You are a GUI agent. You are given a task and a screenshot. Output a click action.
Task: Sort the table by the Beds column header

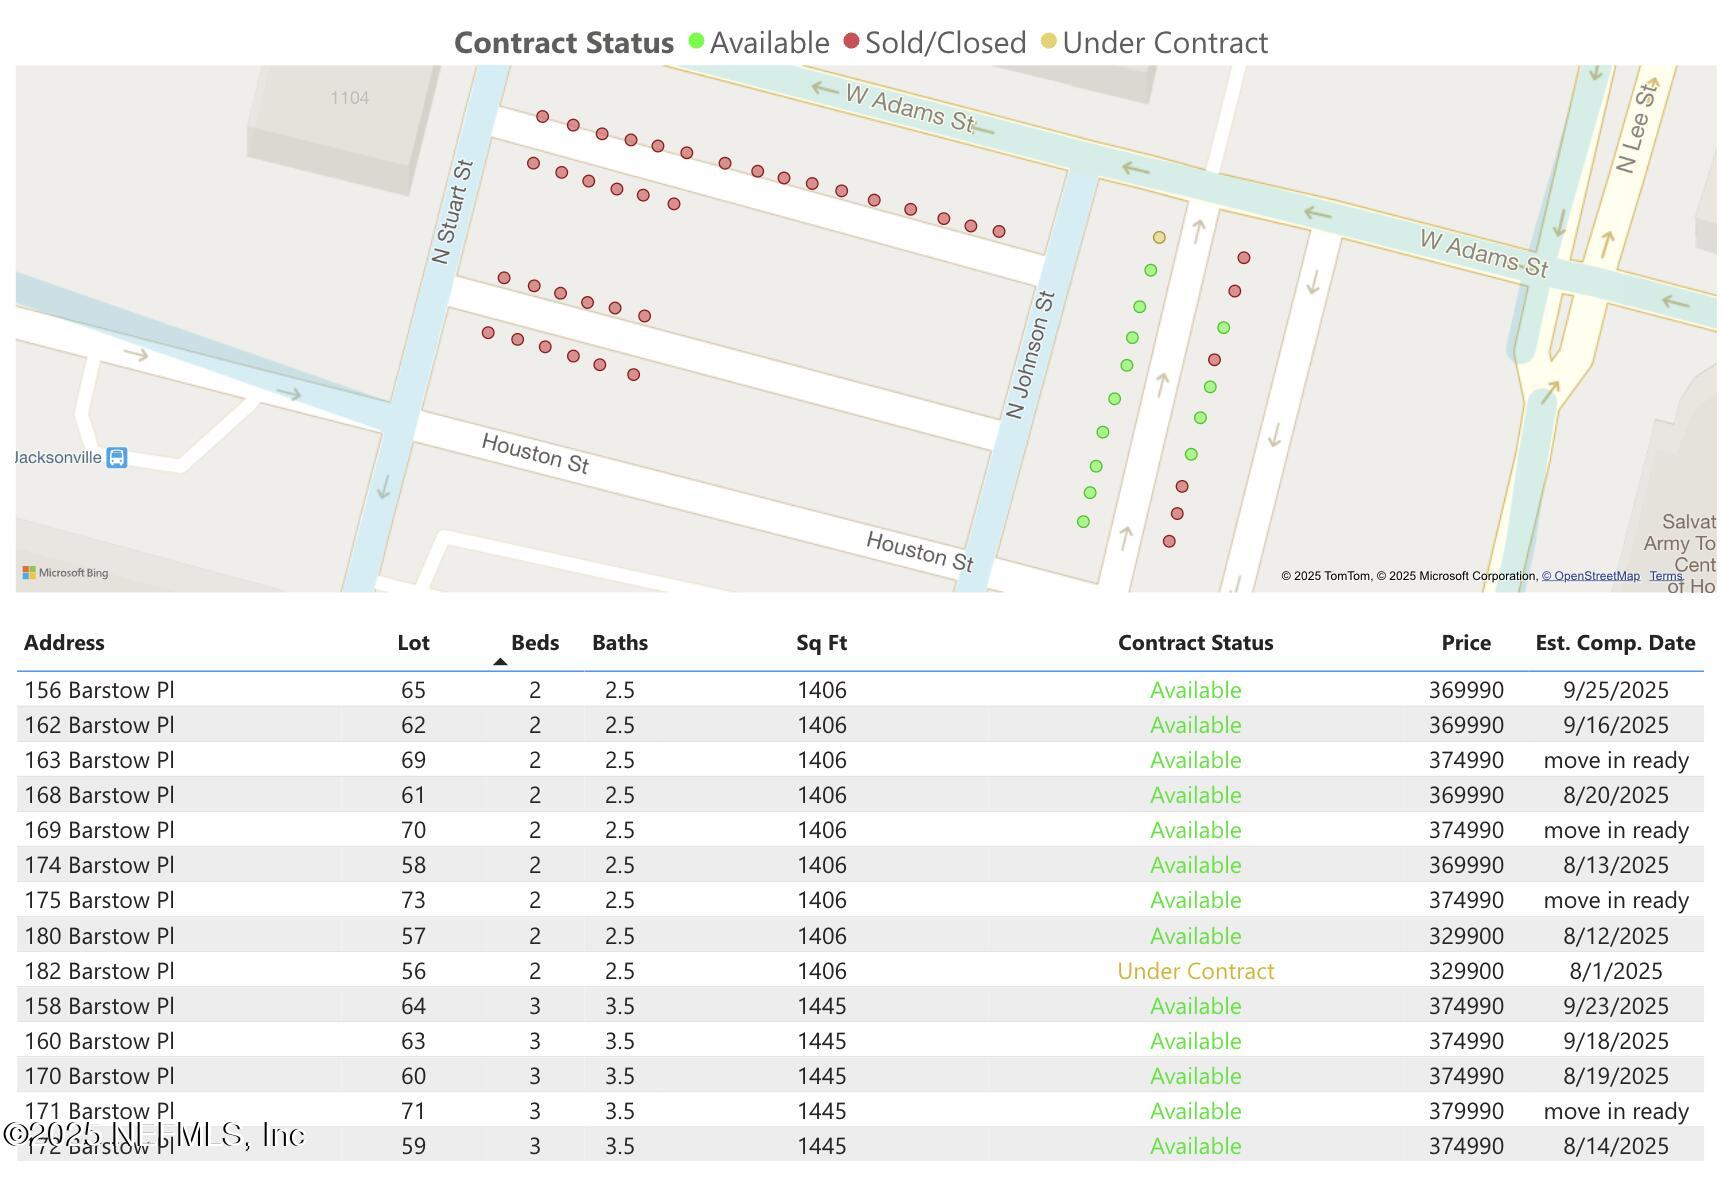click(x=534, y=643)
